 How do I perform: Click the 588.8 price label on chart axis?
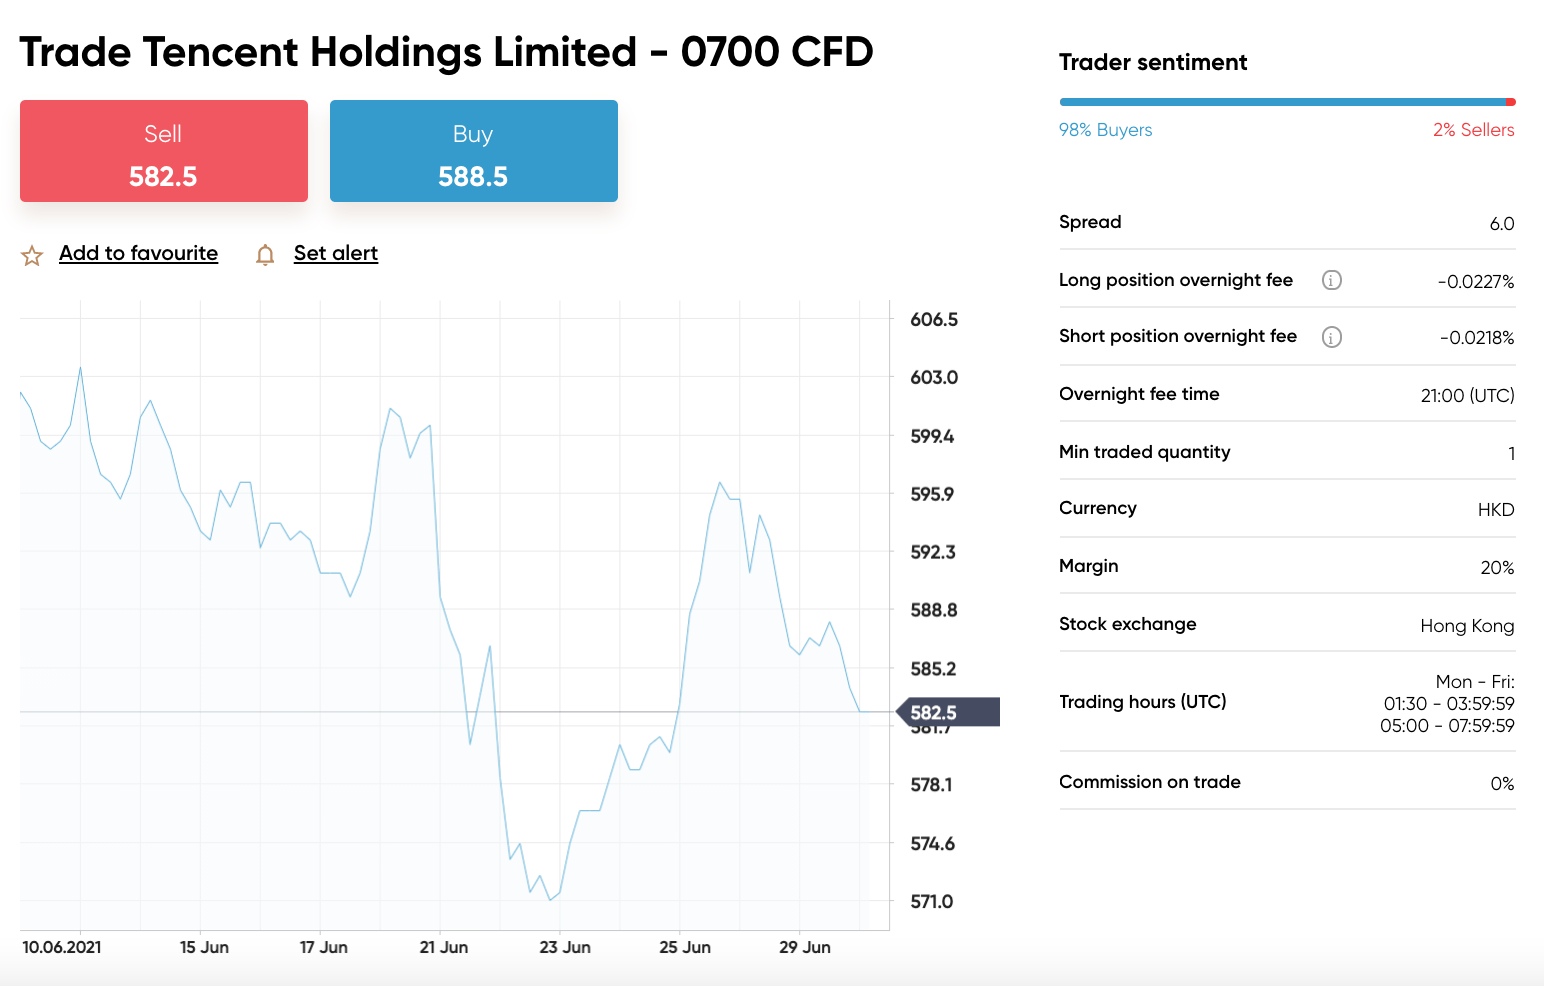point(934,610)
